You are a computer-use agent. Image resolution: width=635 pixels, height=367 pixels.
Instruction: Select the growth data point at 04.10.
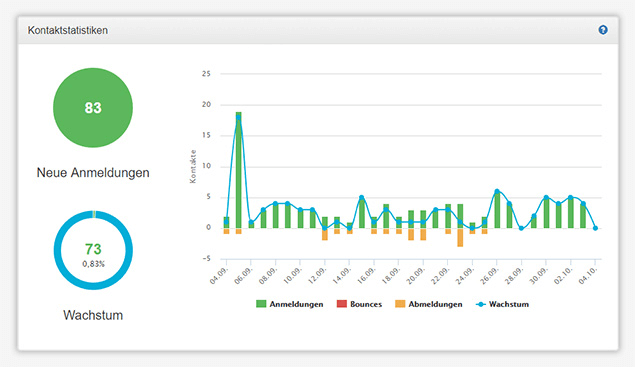[595, 228]
